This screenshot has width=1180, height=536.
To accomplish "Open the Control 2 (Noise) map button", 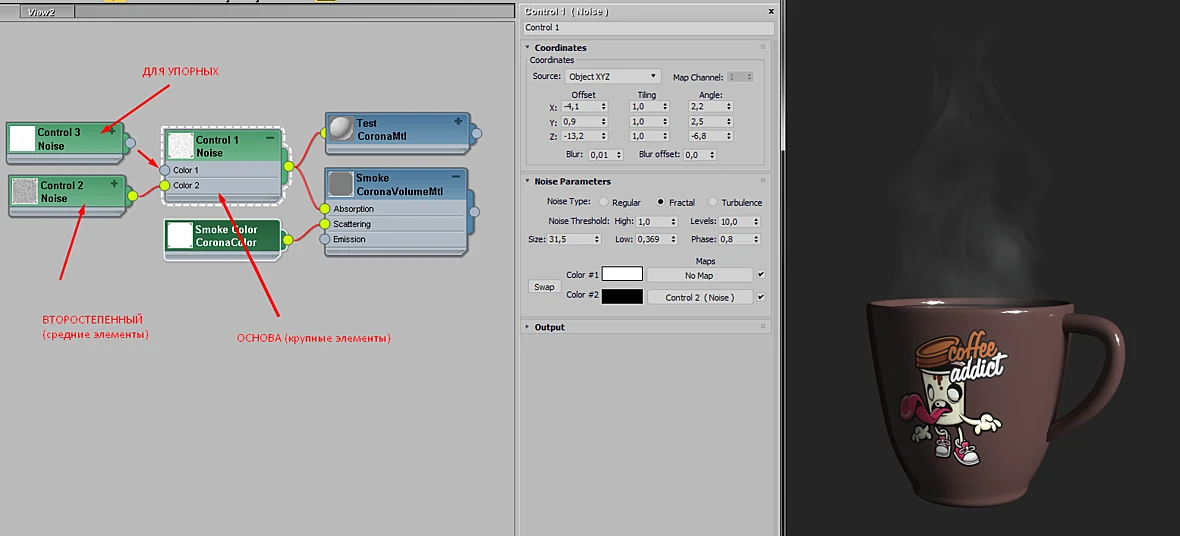I will click(x=700, y=297).
